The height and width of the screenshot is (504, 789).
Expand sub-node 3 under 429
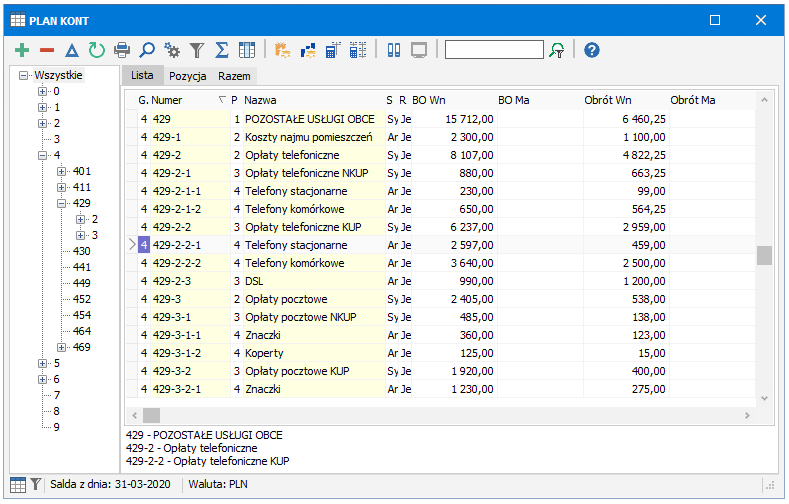[x=81, y=235]
